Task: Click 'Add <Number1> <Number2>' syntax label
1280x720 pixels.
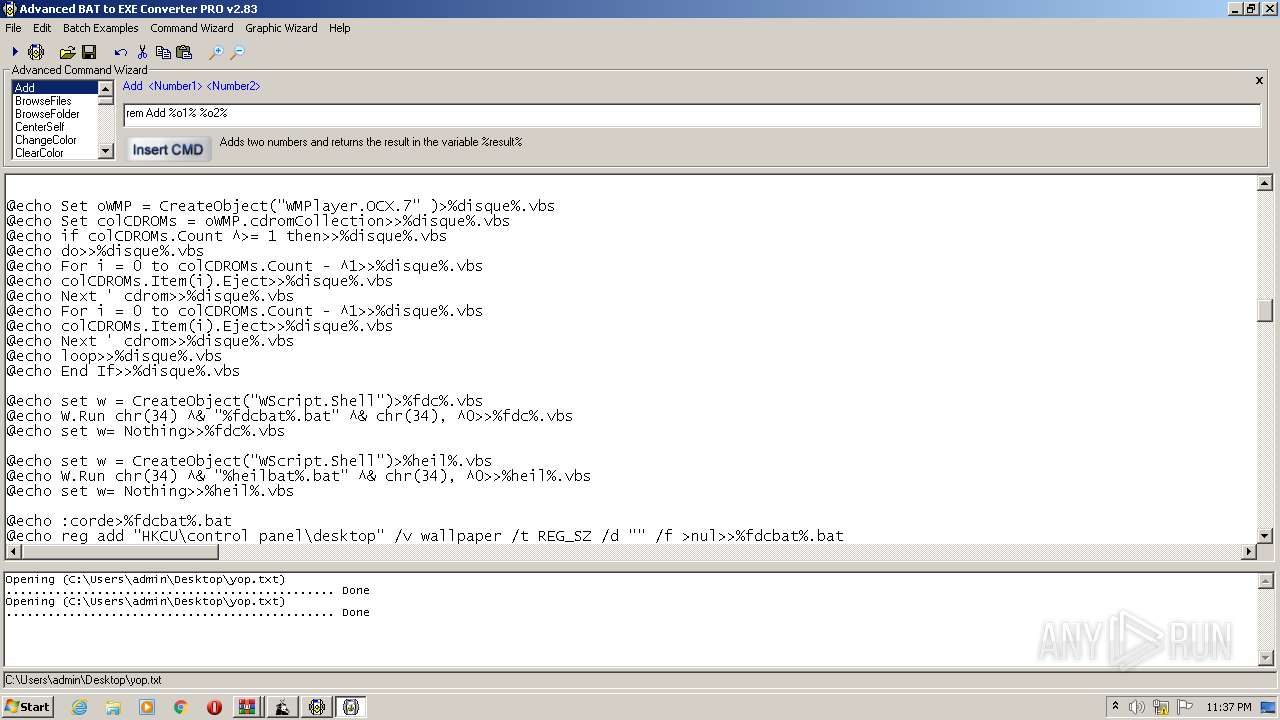Action: (191, 86)
